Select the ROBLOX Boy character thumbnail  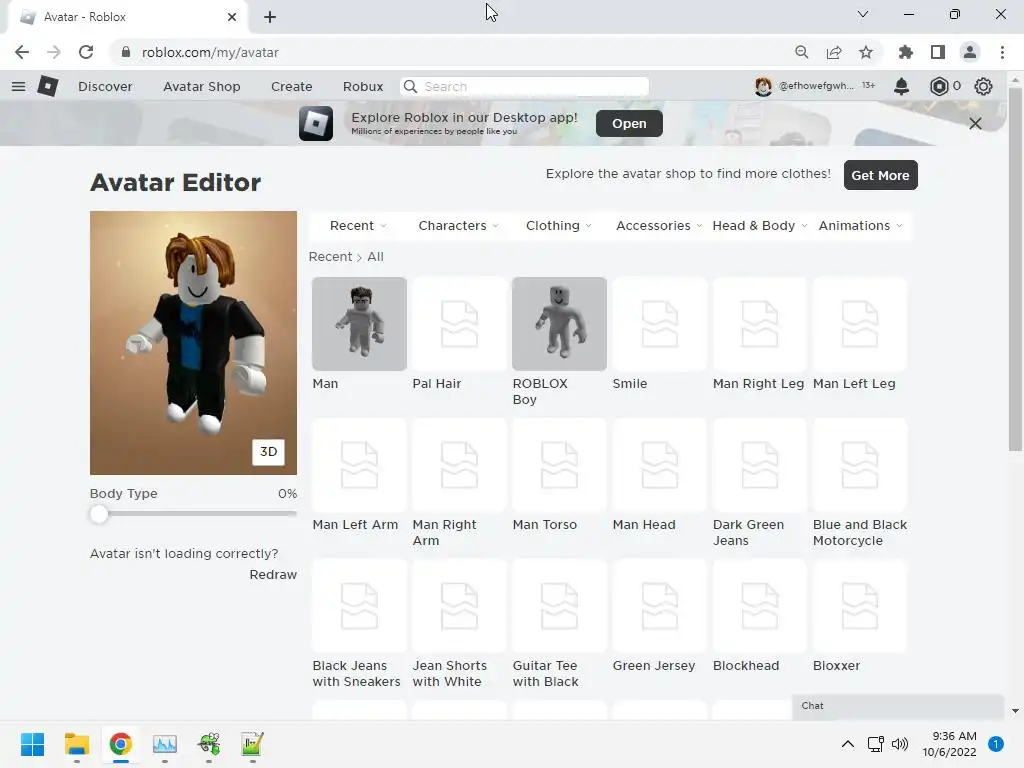click(x=559, y=324)
